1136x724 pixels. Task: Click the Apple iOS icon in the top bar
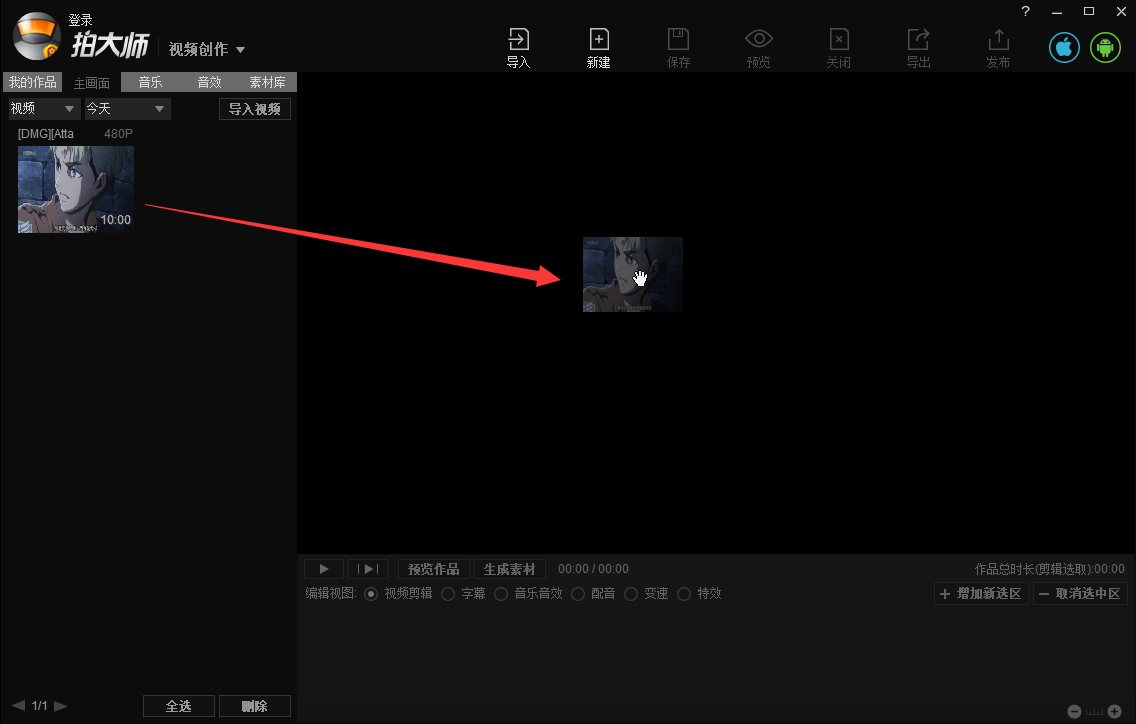[x=1063, y=46]
